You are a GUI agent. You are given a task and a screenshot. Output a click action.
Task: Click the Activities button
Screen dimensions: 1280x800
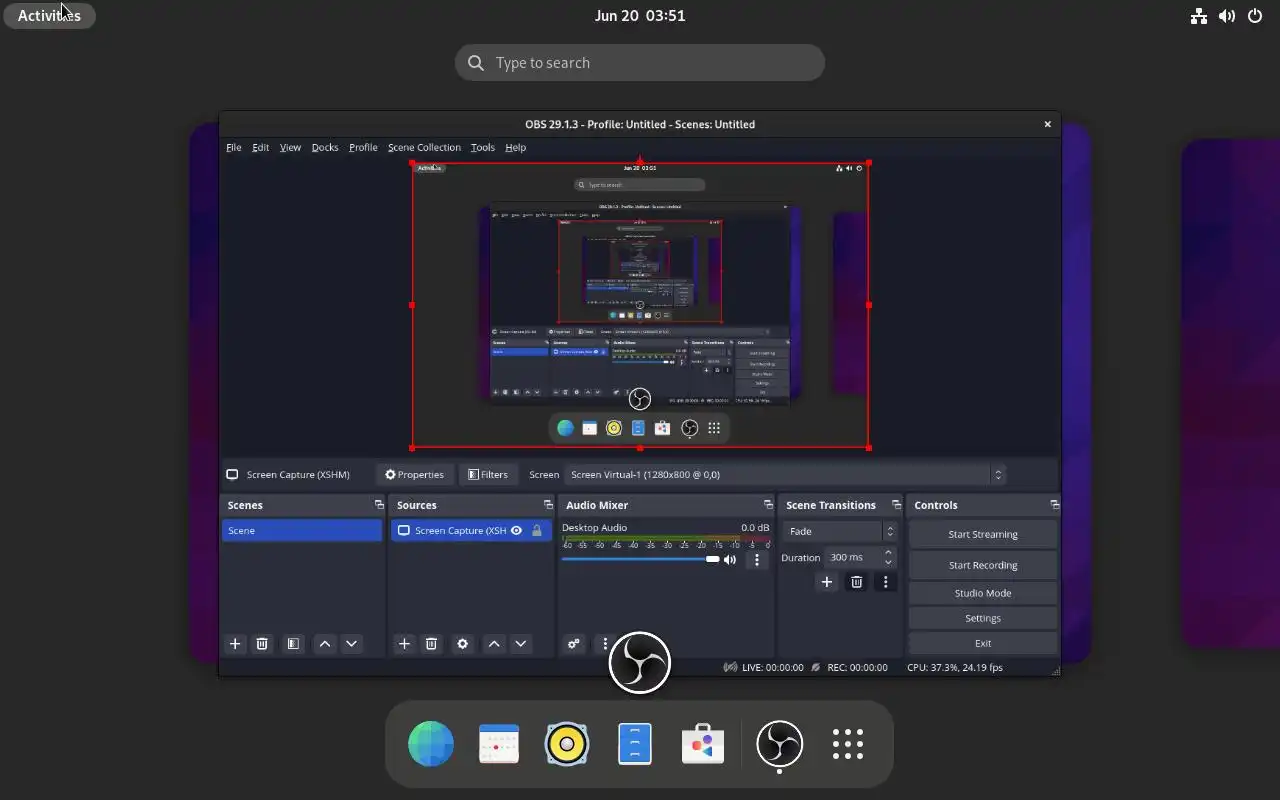tap(49, 16)
